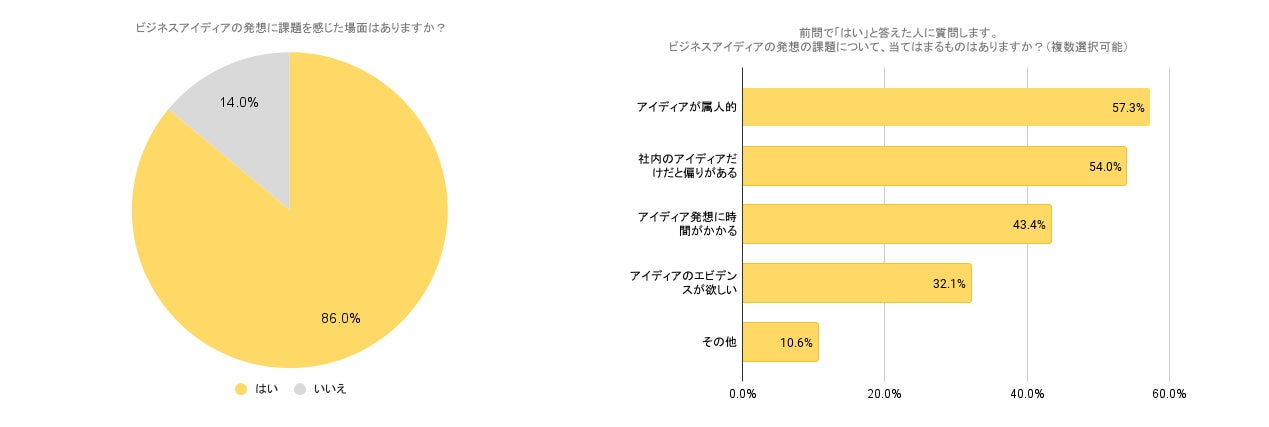Select the いいえ legend text

[330, 389]
